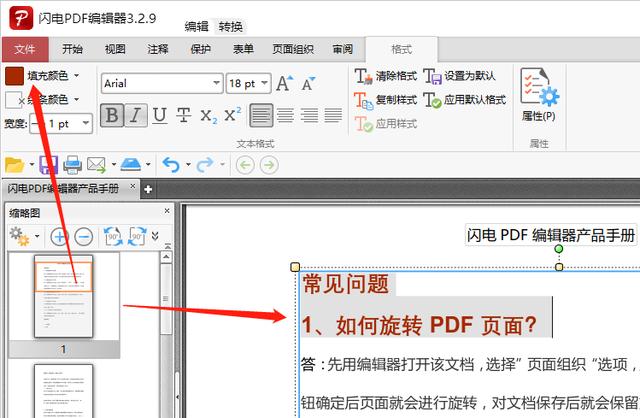Click the scanner icon
Image resolution: width=640 pixels, height=418 pixels.
(x=131, y=165)
